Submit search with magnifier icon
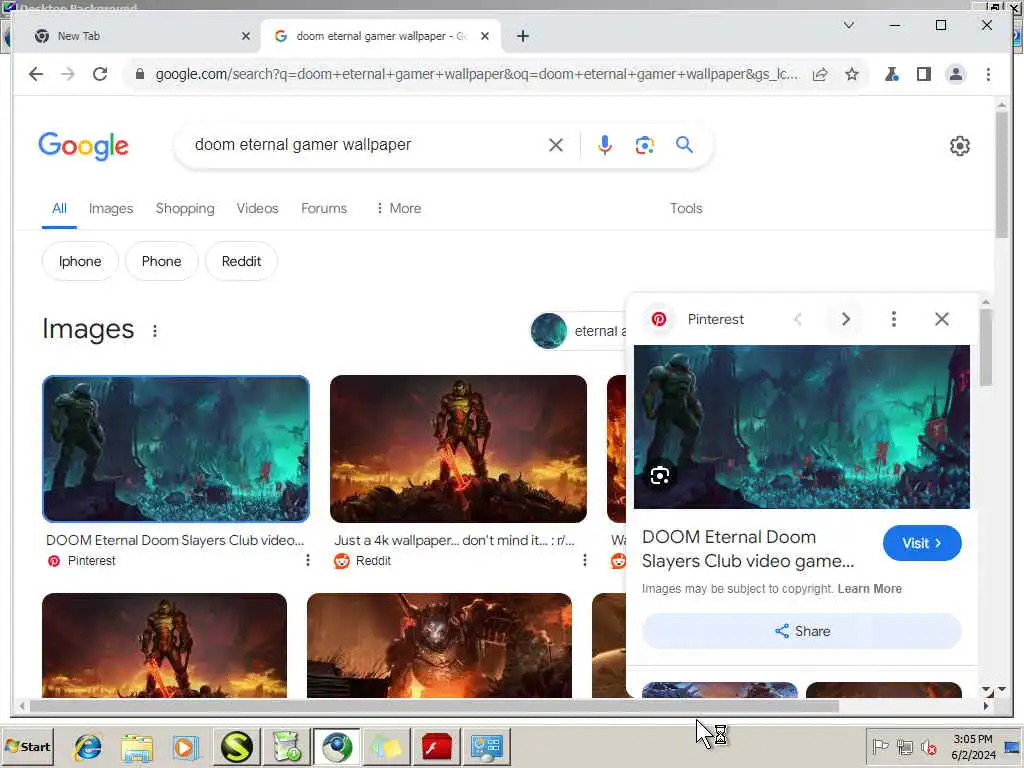Screen dimensions: 1024x768 [x=684, y=144]
